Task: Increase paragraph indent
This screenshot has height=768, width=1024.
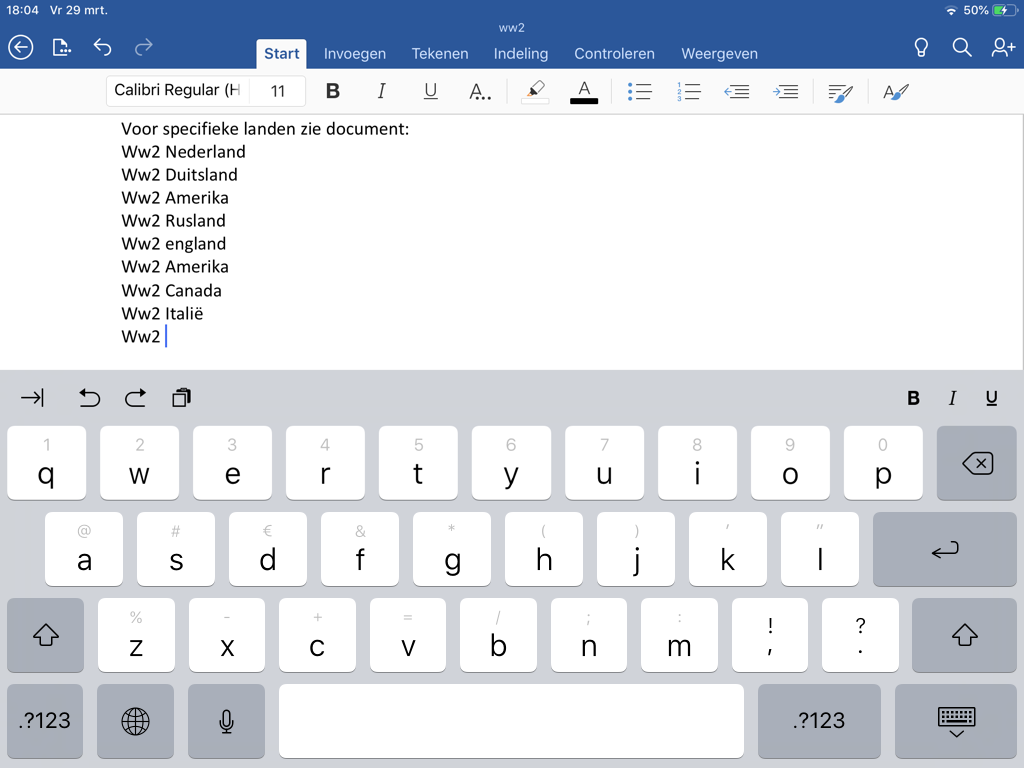Action: coord(786,91)
